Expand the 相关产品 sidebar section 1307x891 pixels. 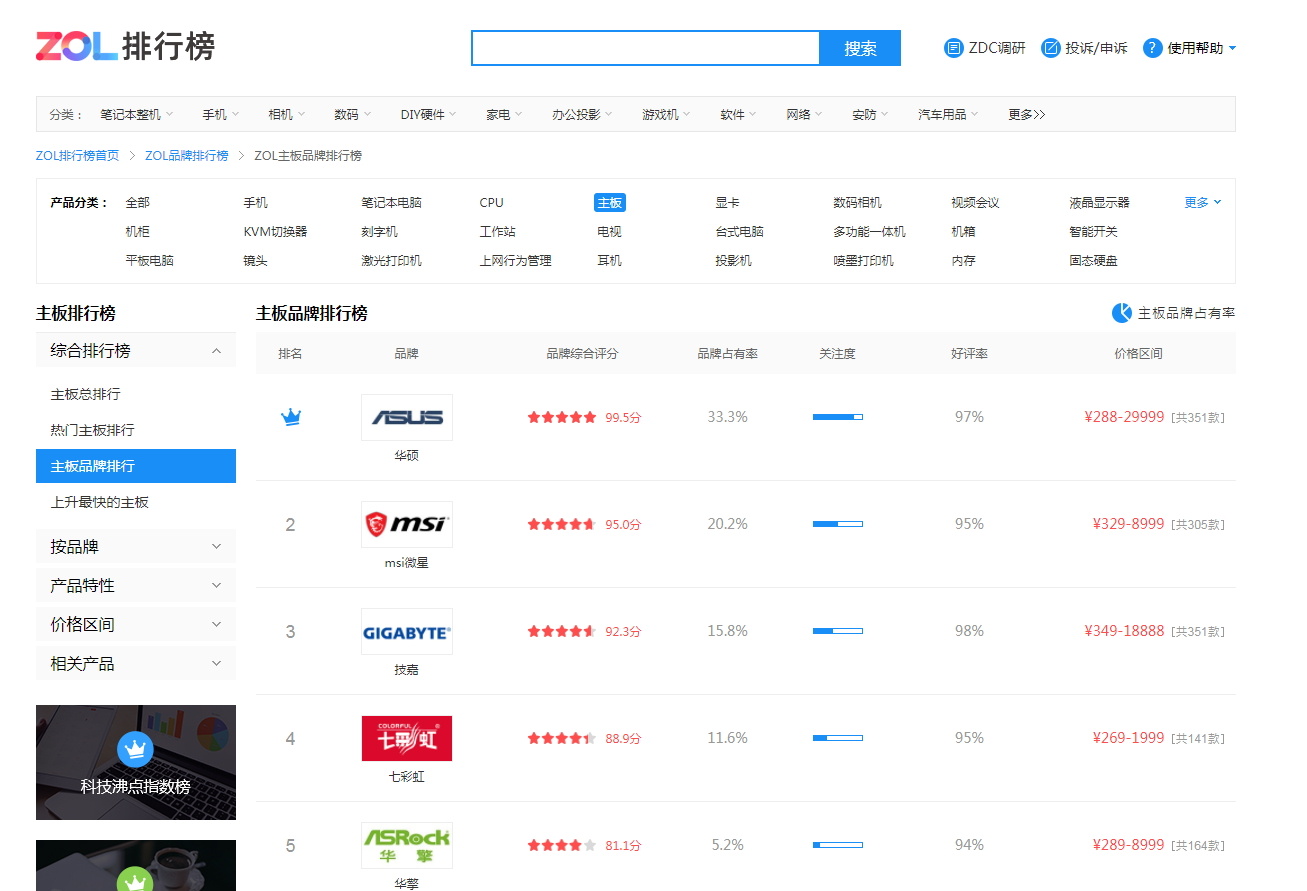pos(136,664)
